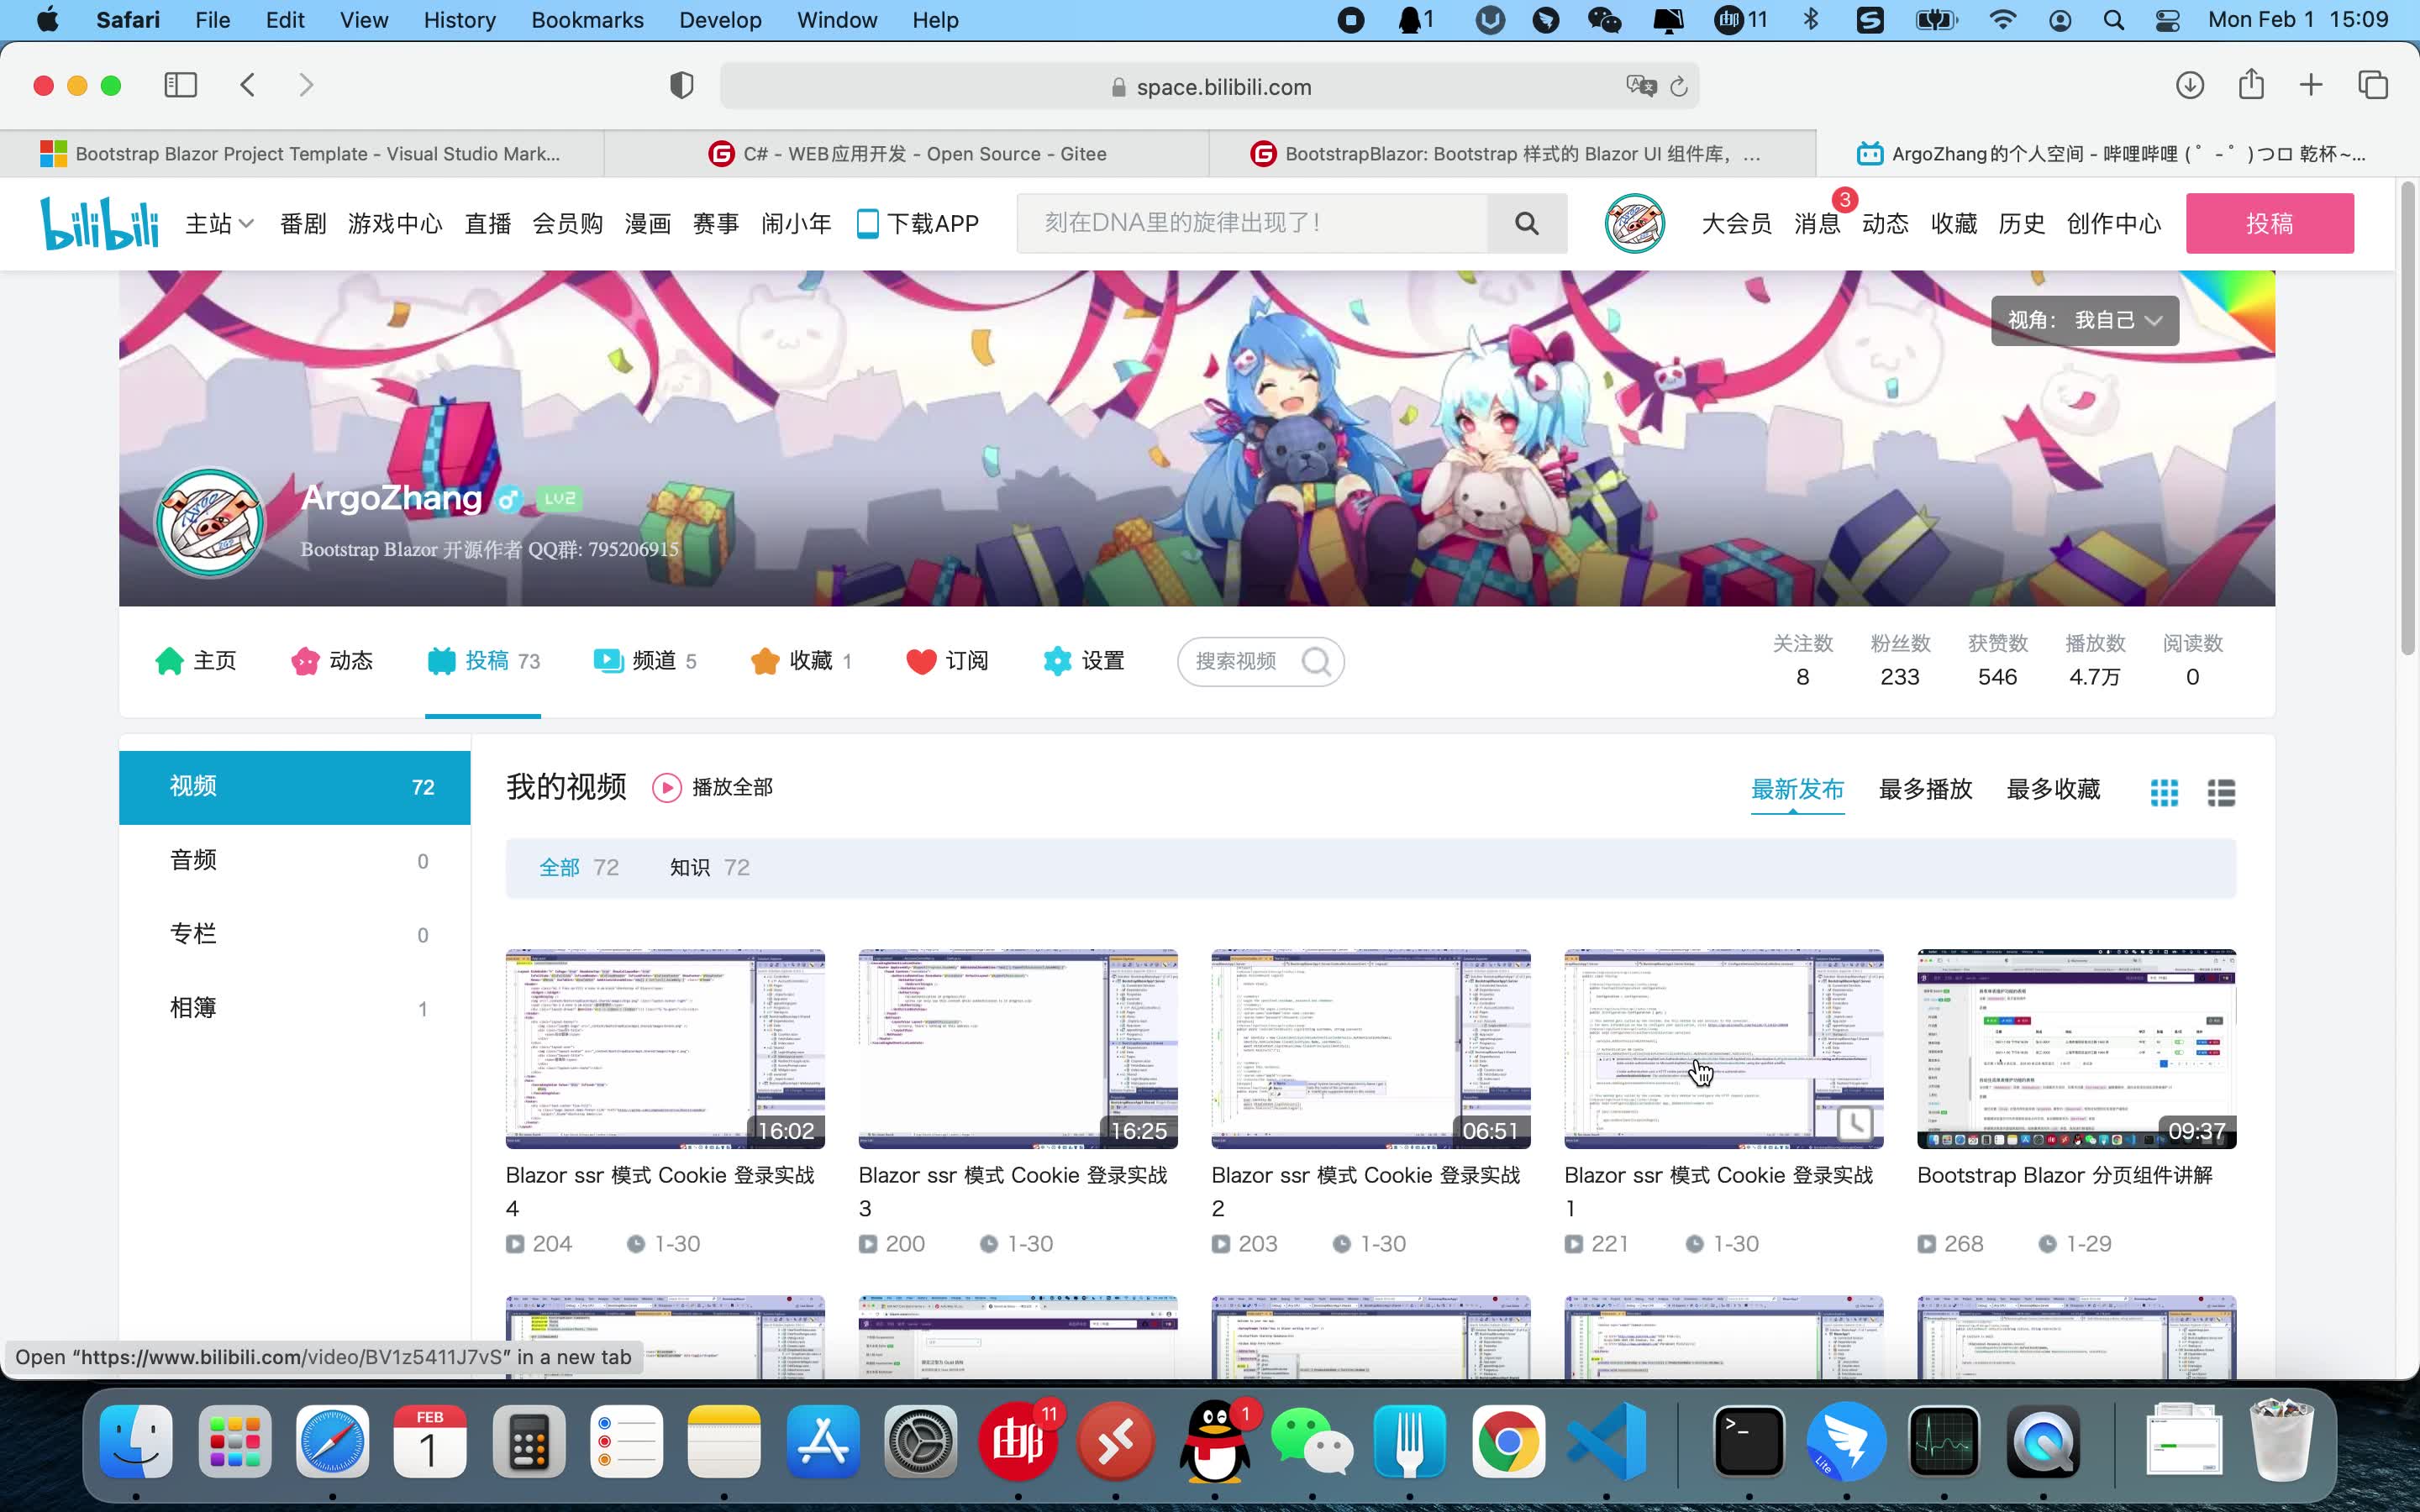The height and width of the screenshot is (1512, 2420).
Task: Open the Bookmarks menu in the menu bar
Action: (x=587, y=20)
